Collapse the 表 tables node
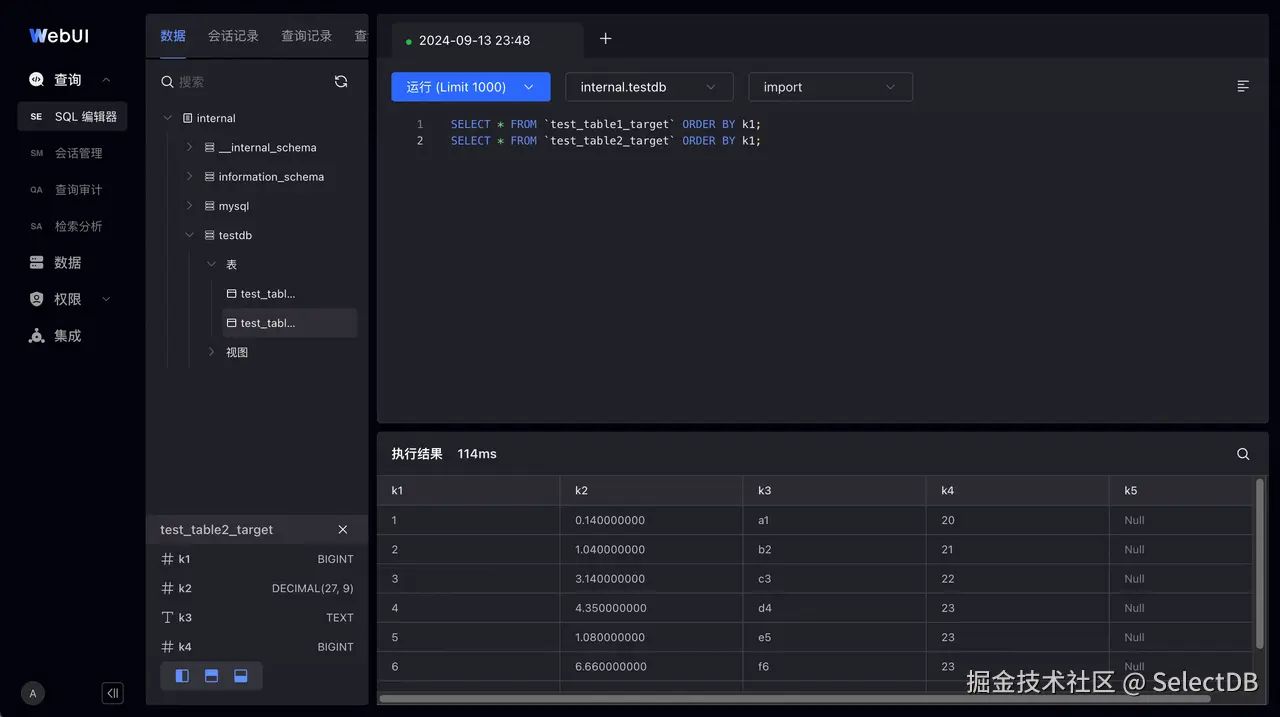 point(211,264)
